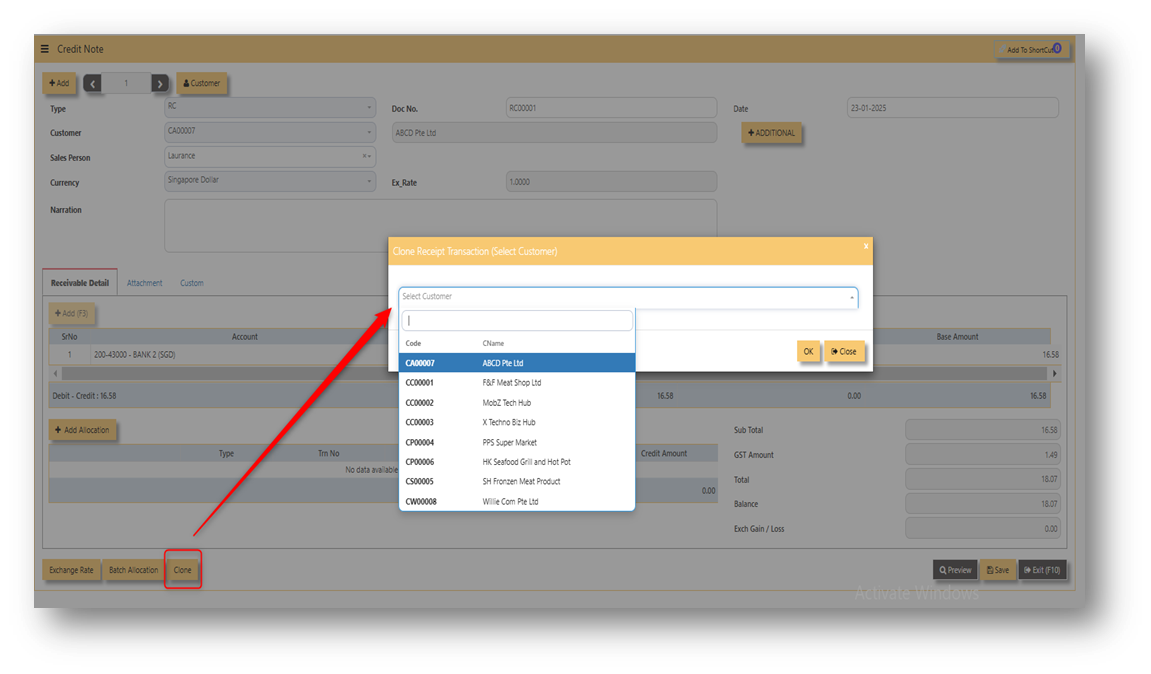Viewport: 1151px width, 674px height.
Task: Click Close in the clone dialog
Action: click(844, 352)
